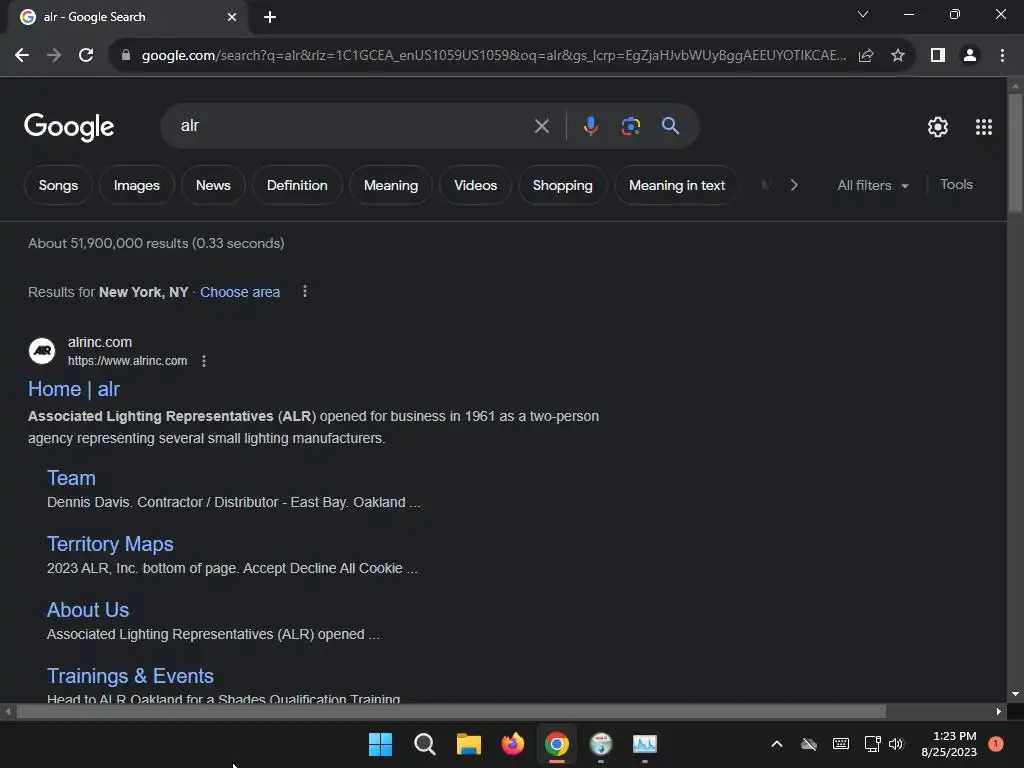Launch Firefox from taskbar
Screen dimensions: 1024x768
click(513, 744)
